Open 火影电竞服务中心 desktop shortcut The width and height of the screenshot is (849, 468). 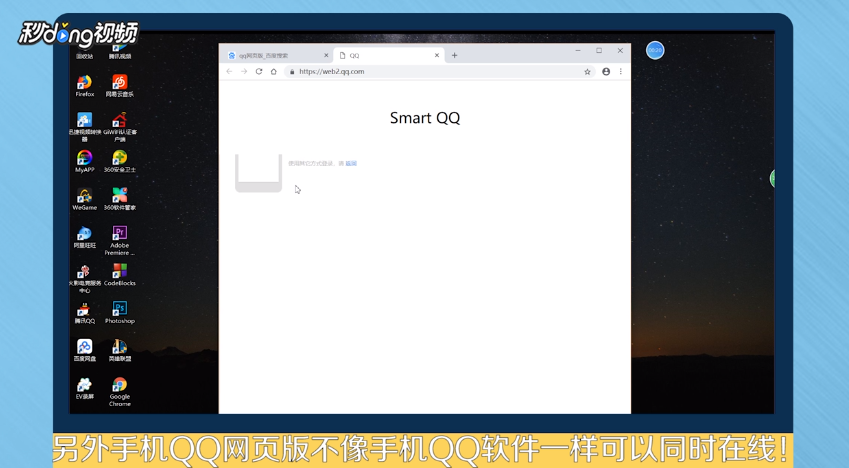84,278
